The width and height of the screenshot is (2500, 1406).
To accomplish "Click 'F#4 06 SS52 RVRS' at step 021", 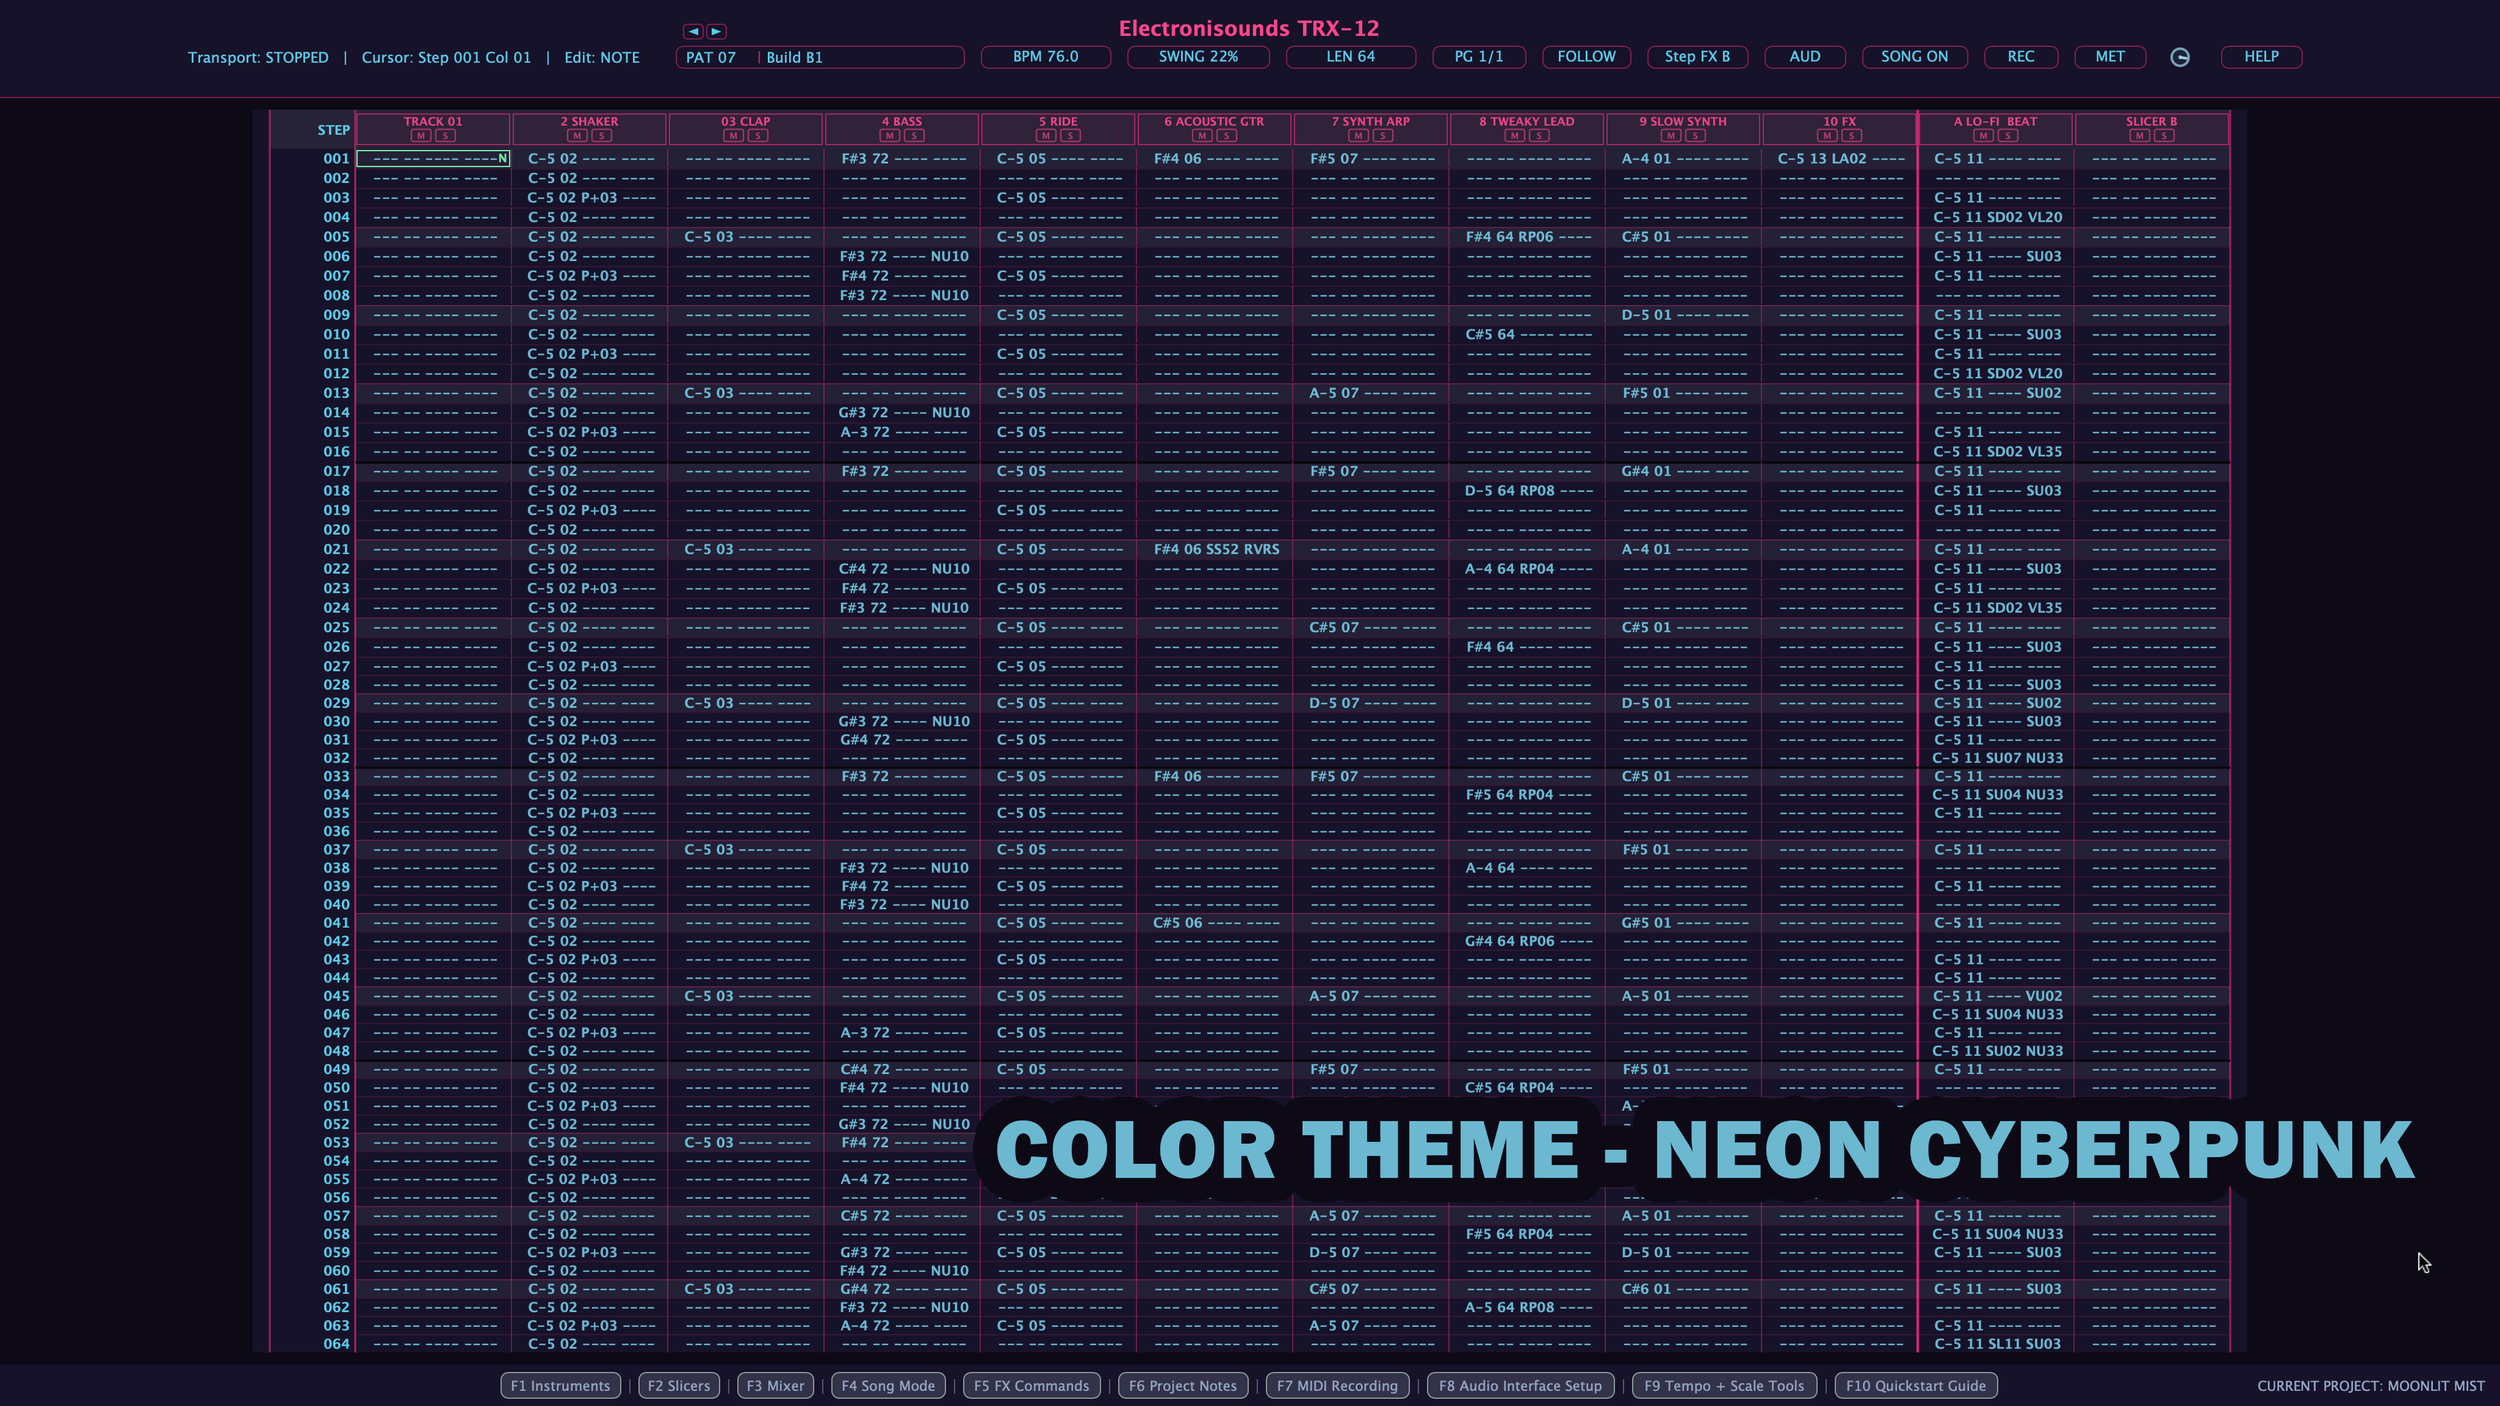I will pyautogui.click(x=1217, y=549).
